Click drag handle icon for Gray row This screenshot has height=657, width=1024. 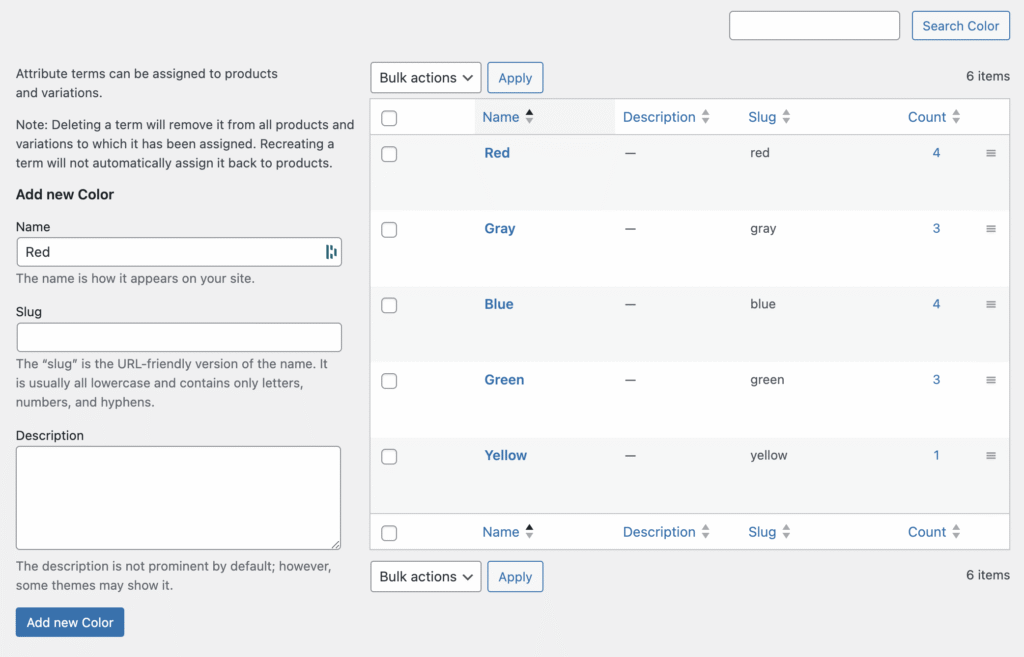coord(990,229)
